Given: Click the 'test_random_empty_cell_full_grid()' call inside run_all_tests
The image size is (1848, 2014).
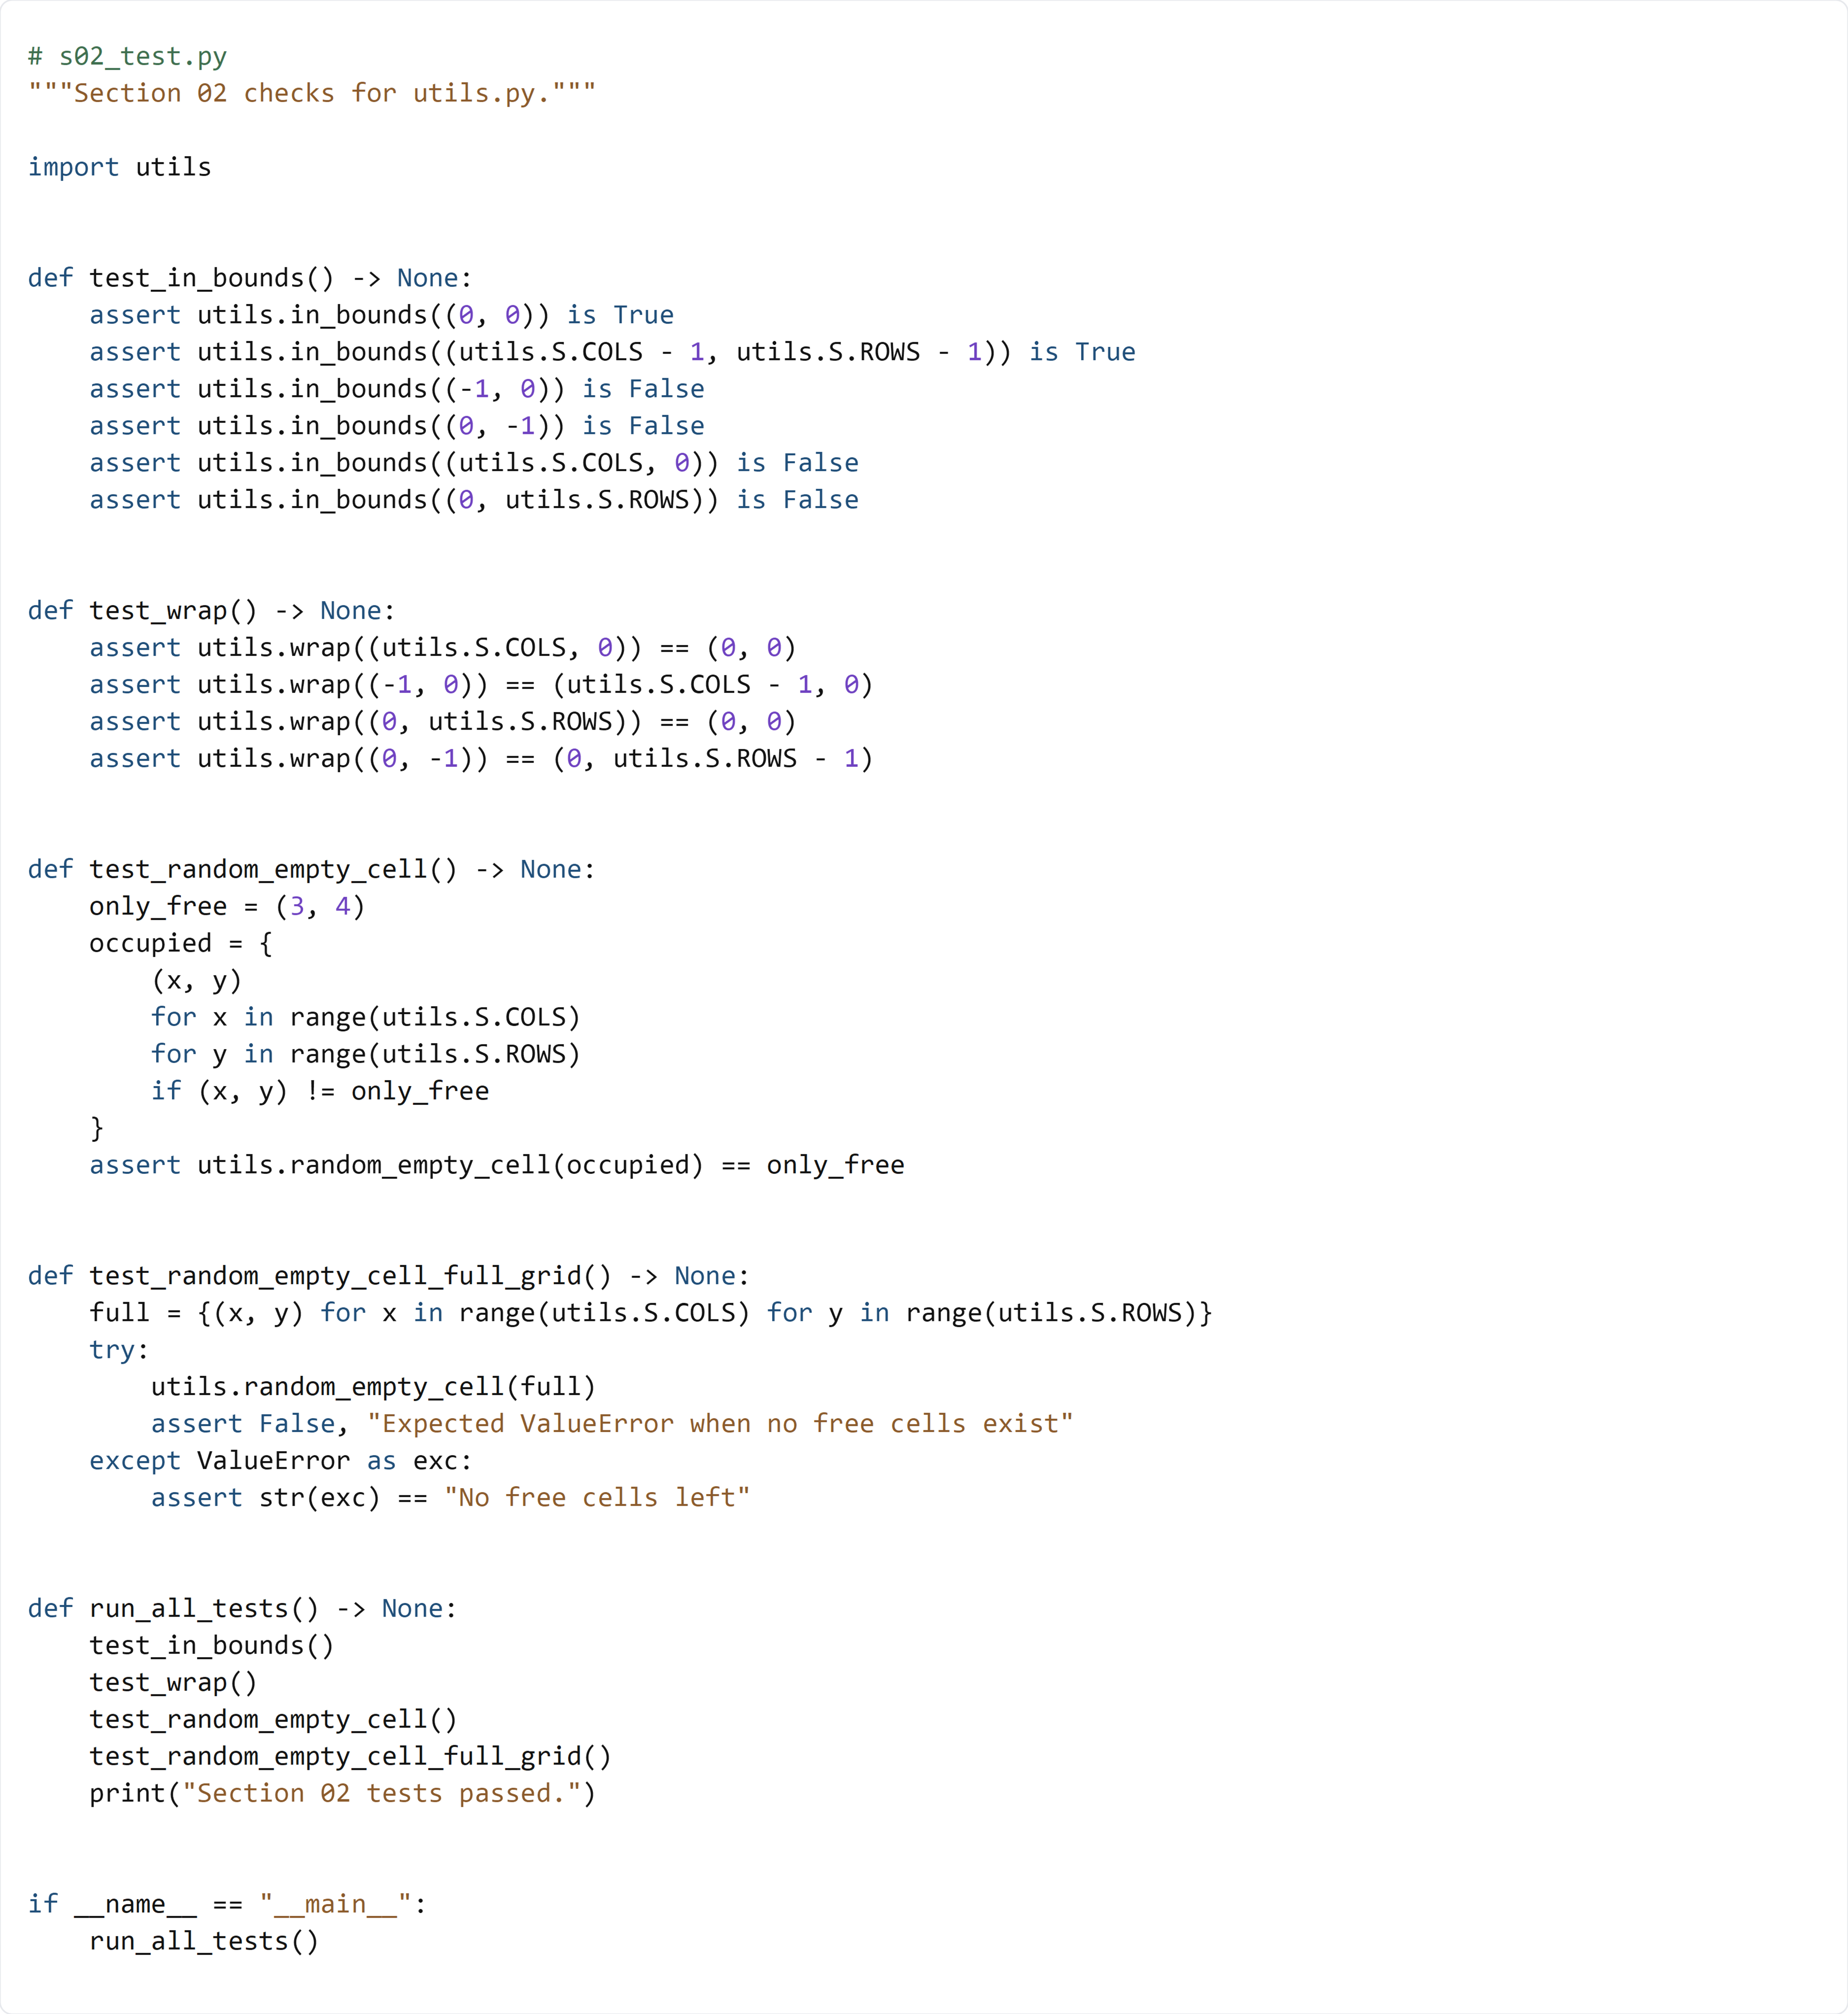Looking at the screenshot, I should pyautogui.click(x=350, y=1759).
